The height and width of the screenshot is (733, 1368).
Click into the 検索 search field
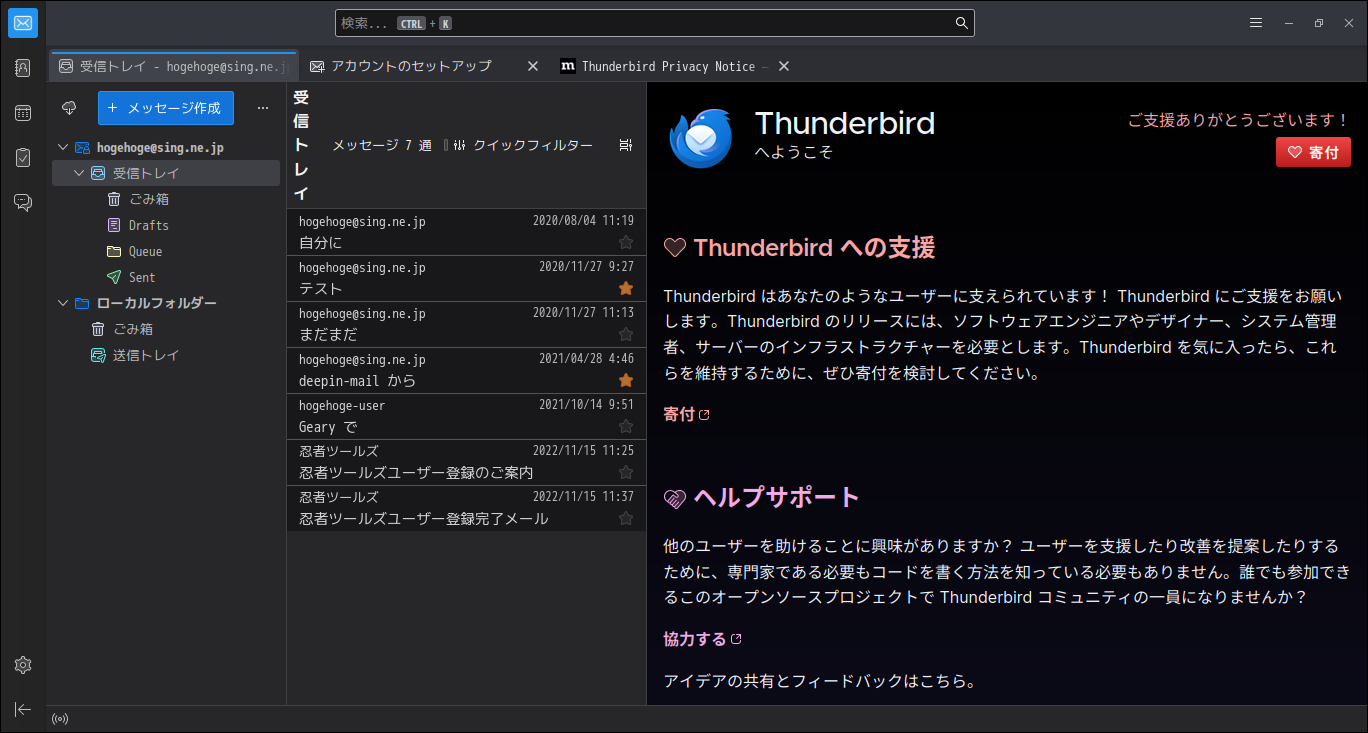pos(654,23)
